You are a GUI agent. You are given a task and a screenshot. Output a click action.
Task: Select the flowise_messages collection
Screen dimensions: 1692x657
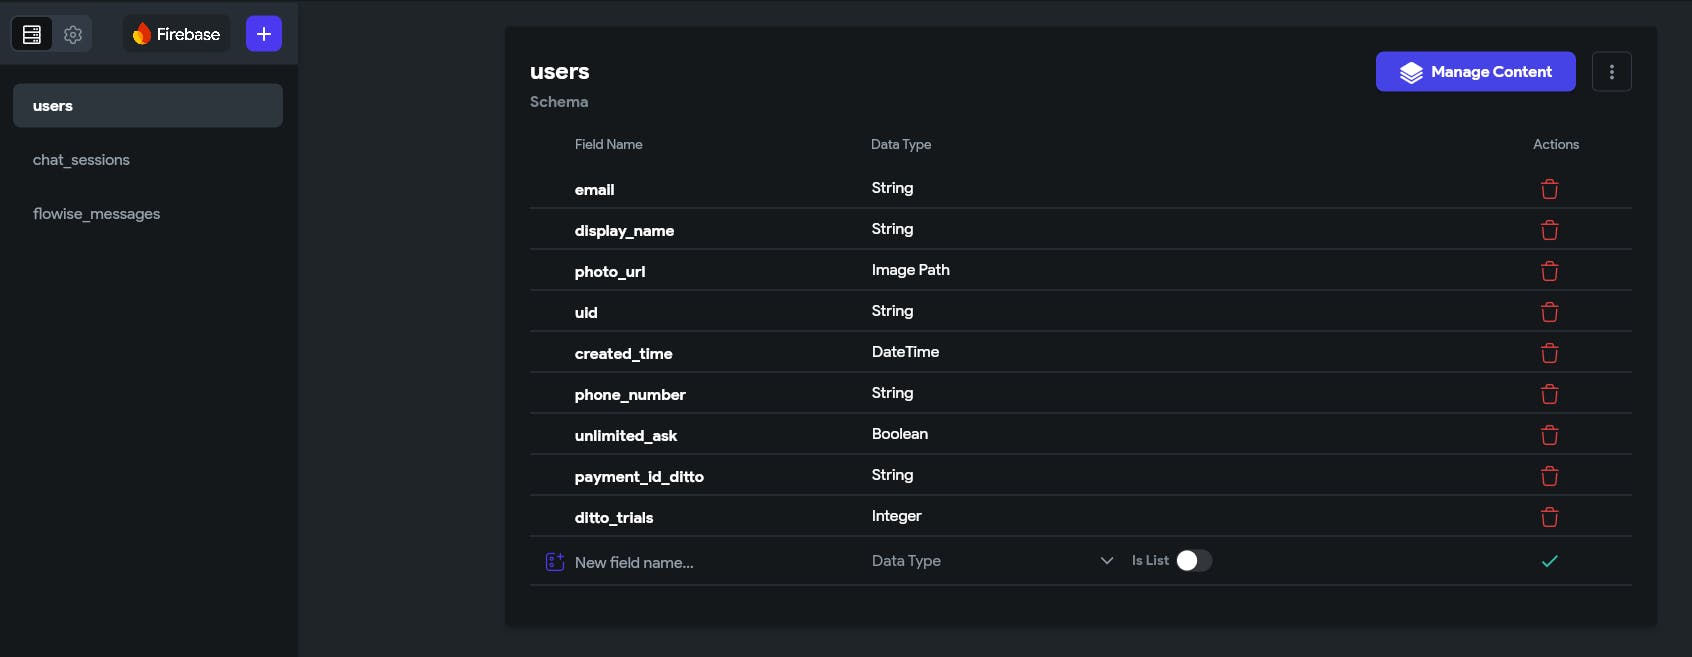pyautogui.click(x=96, y=214)
